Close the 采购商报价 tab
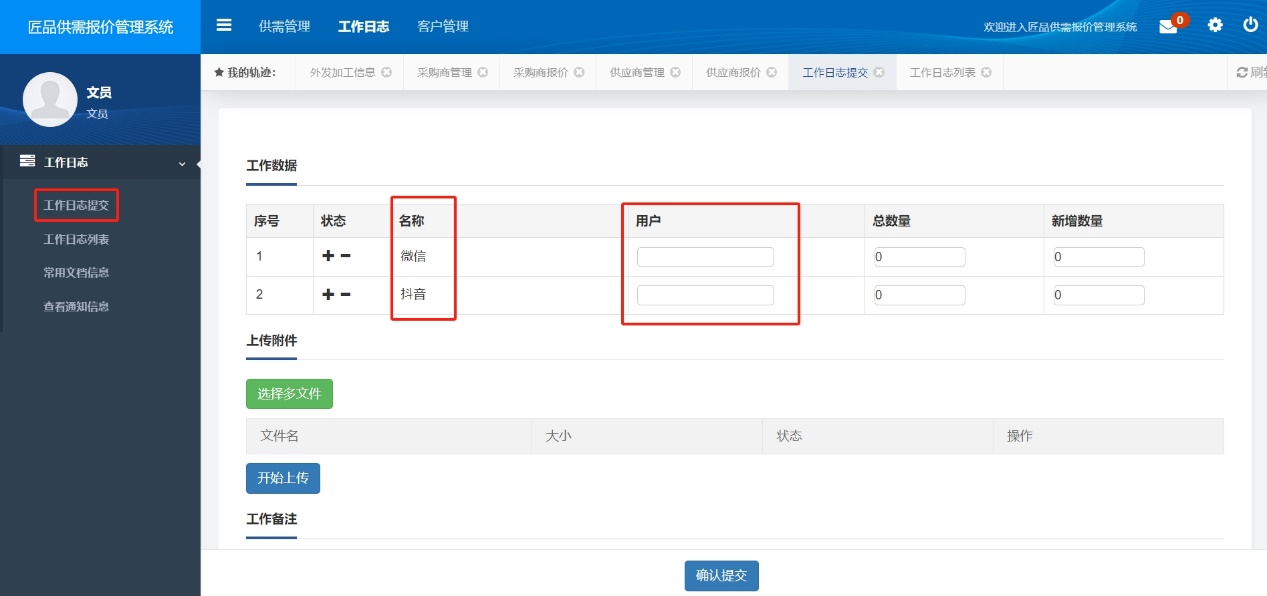Screen dimensions: 1267x596 tap(578, 73)
